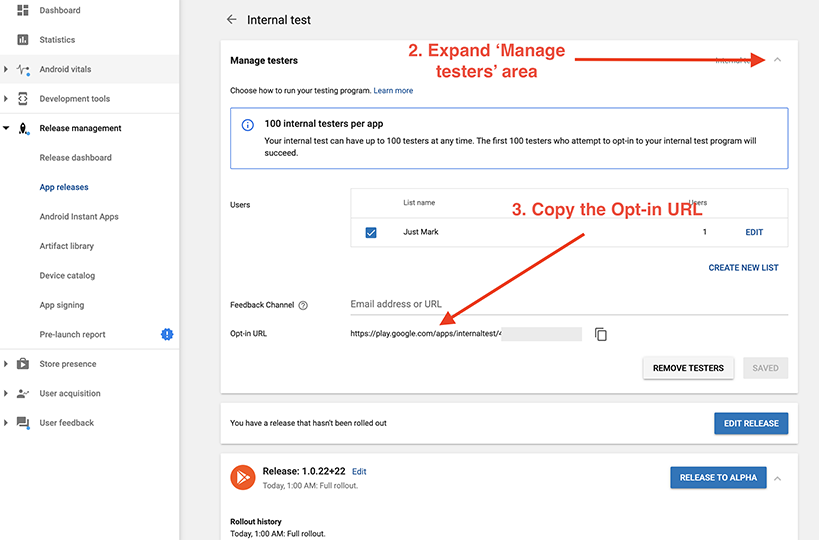Click the Just Mark list name
819x540 pixels.
(420, 232)
